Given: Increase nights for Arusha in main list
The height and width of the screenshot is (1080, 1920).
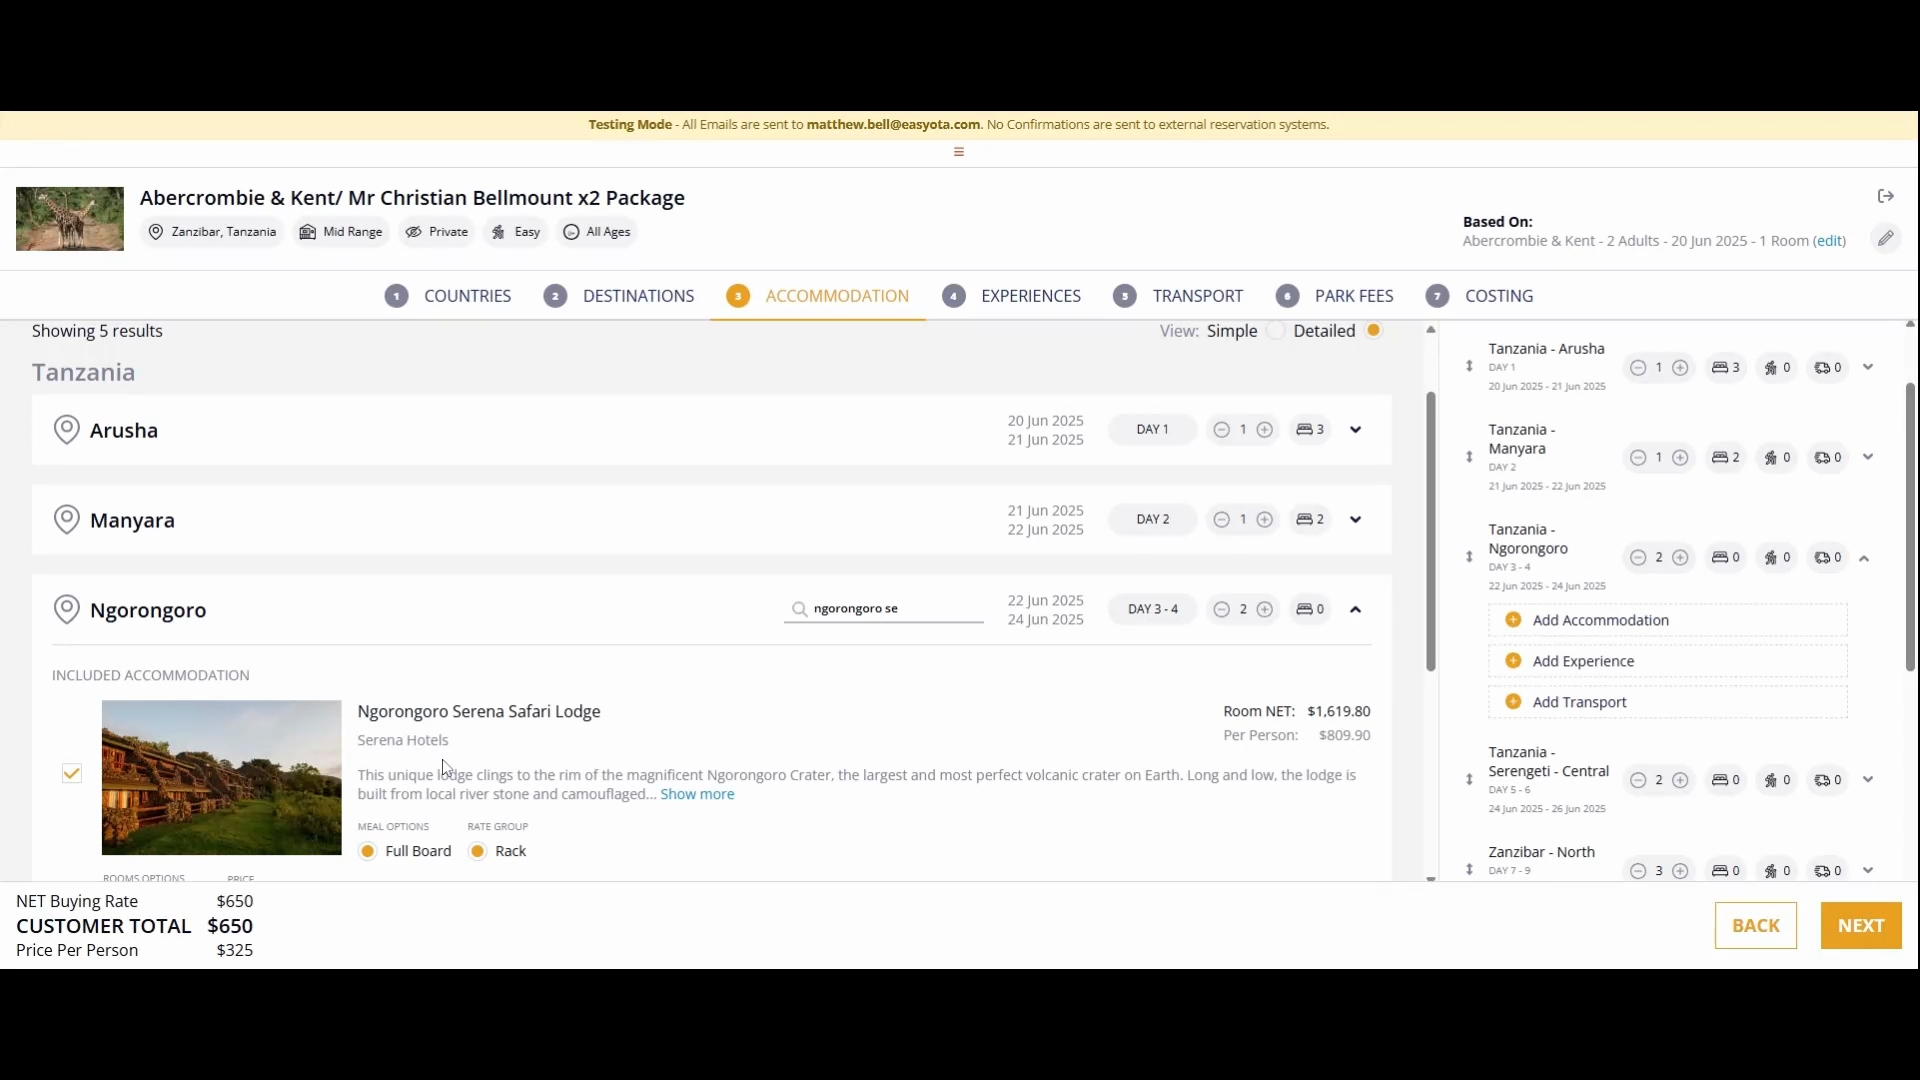Looking at the screenshot, I should click(1265, 430).
